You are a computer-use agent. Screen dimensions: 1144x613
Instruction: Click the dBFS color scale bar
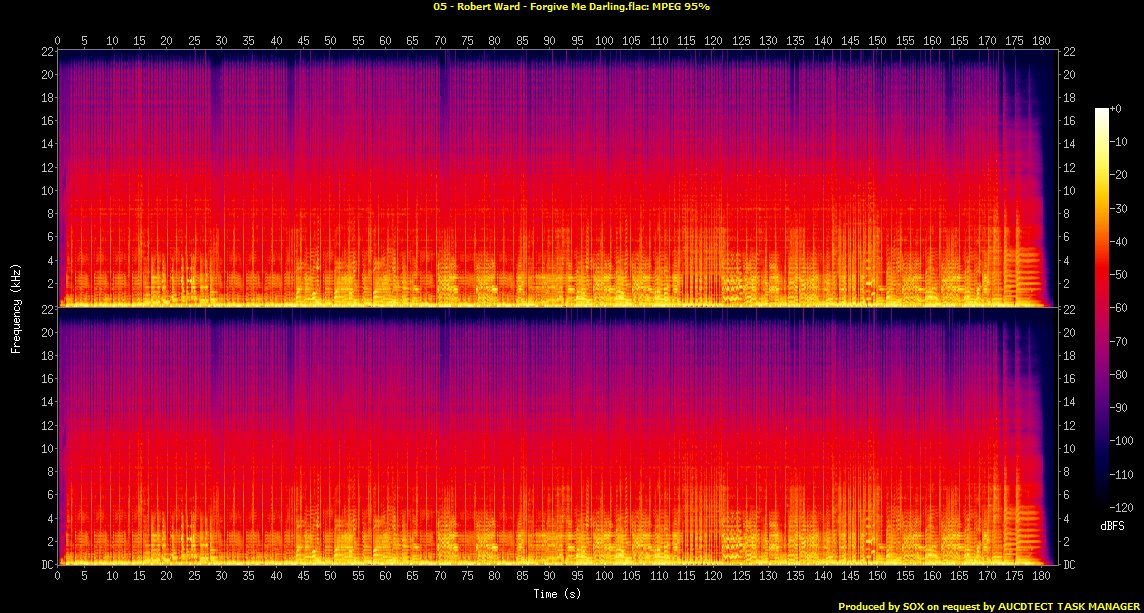[x=1102, y=308]
